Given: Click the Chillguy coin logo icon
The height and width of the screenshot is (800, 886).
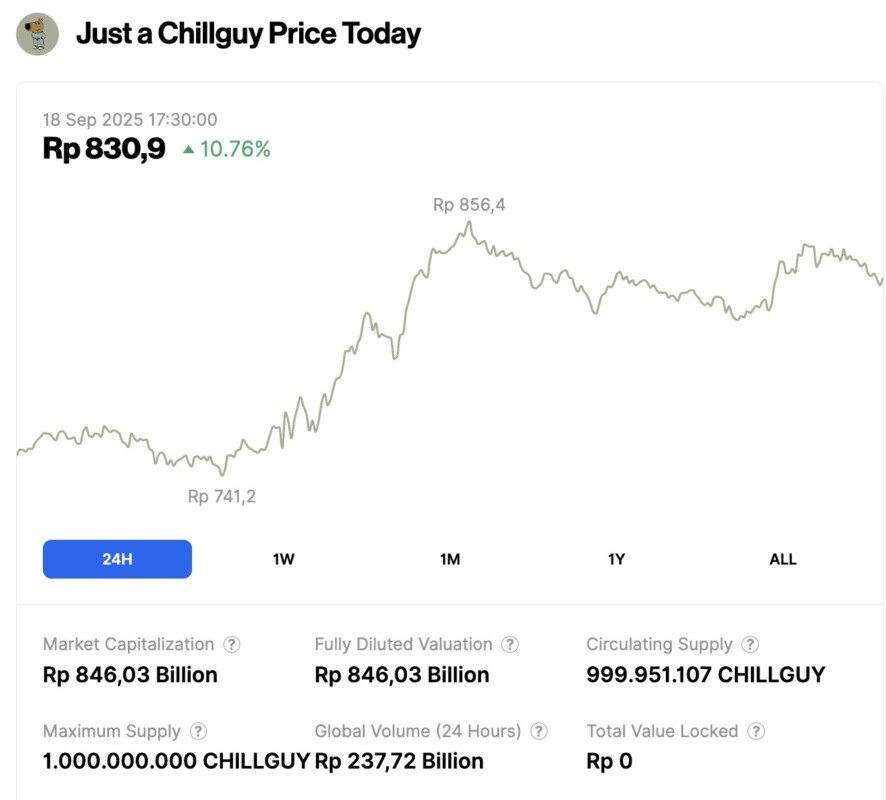Looking at the screenshot, I should coord(37,34).
